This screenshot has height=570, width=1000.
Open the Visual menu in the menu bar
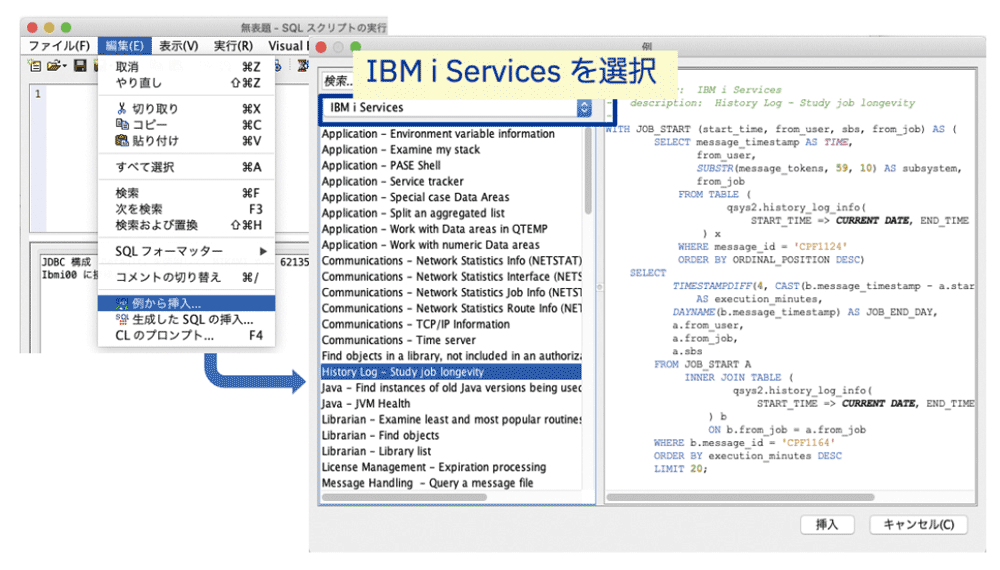(287, 46)
